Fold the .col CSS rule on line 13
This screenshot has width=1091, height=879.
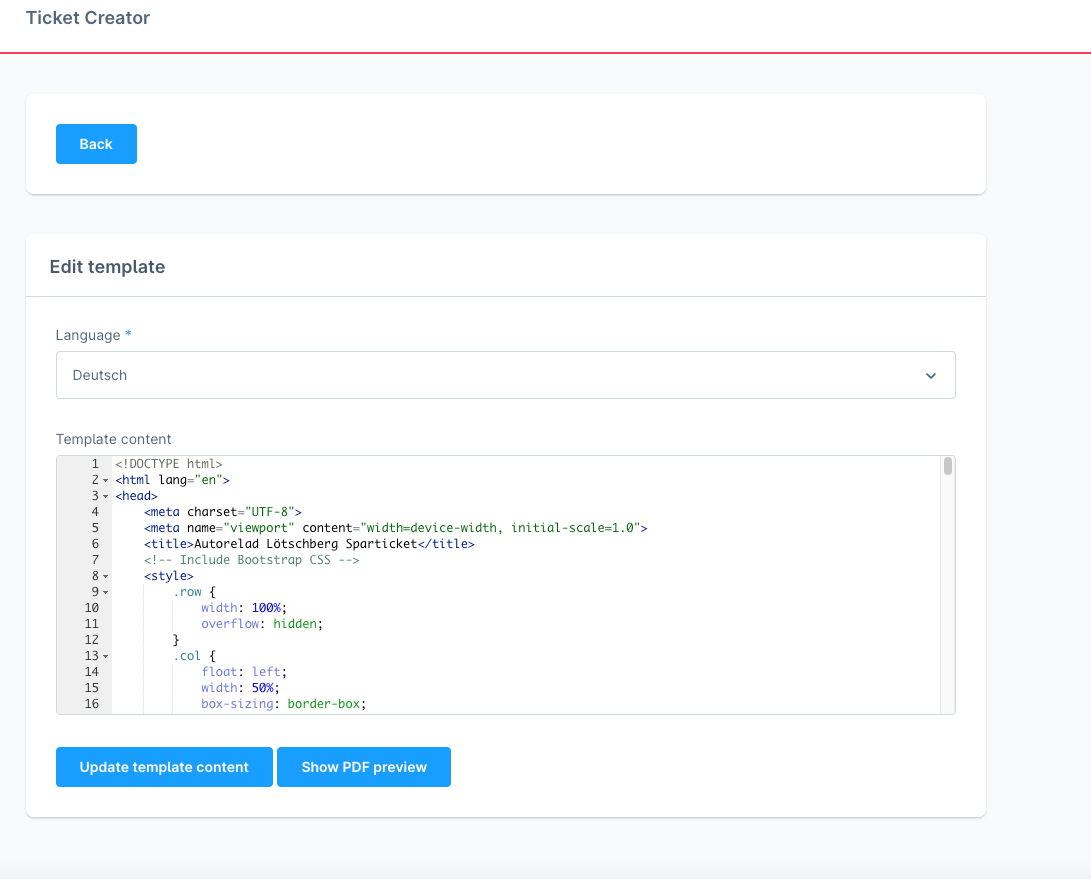[x=106, y=656]
